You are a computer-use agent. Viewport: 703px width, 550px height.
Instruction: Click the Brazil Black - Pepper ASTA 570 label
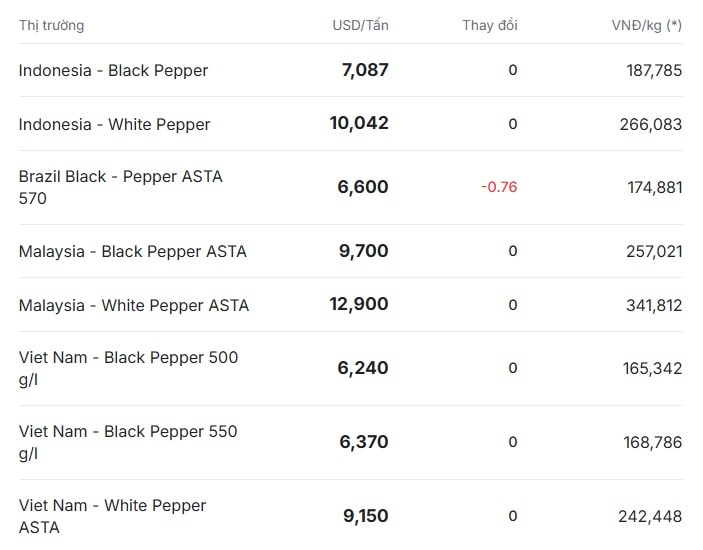[121, 187]
